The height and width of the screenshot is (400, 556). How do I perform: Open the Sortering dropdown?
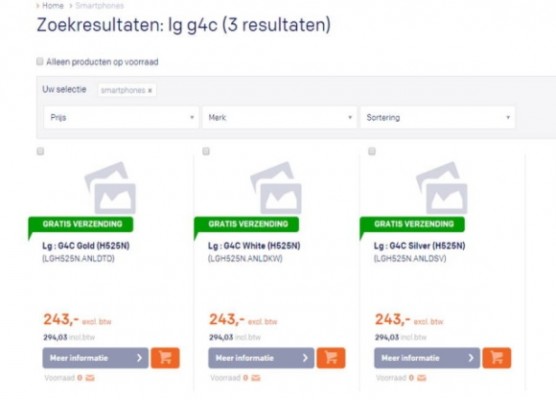(438, 117)
